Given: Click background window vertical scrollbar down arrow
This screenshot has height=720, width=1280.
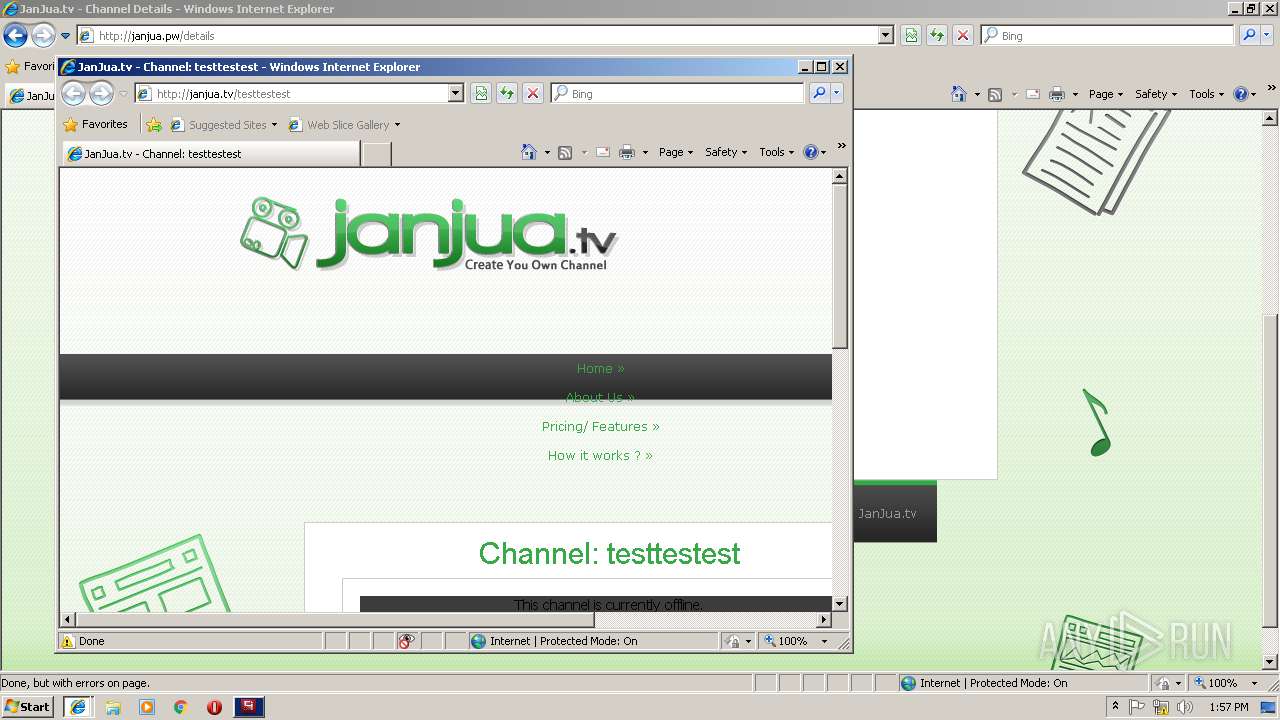Looking at the screenshot, I should click(x=1271, y=662).
